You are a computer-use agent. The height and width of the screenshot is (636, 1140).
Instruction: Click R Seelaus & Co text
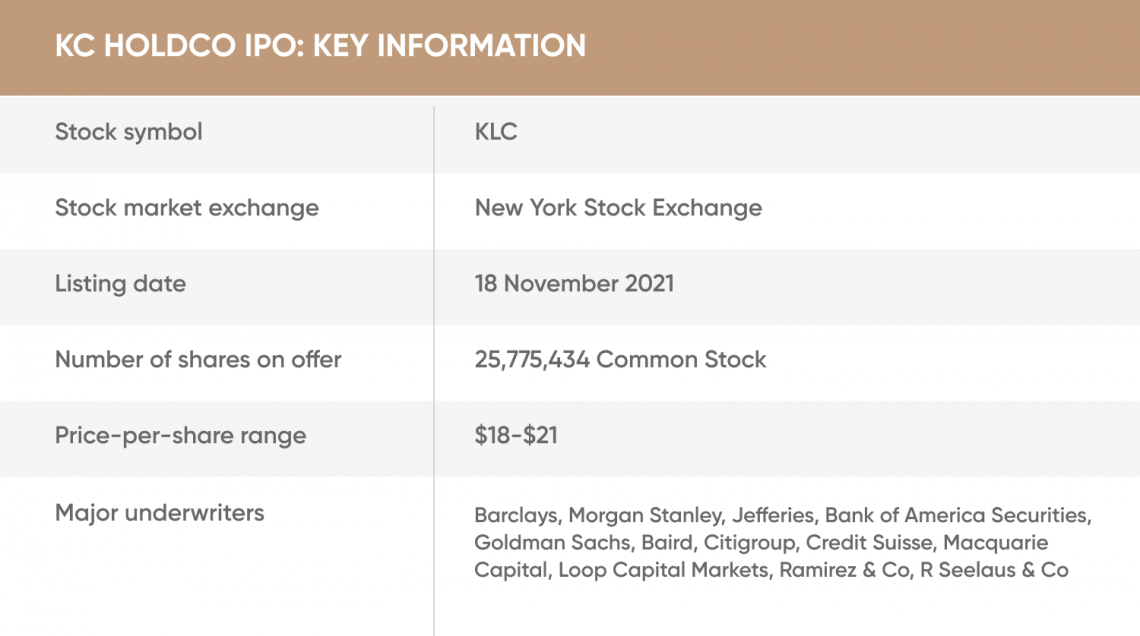point(994,570)
